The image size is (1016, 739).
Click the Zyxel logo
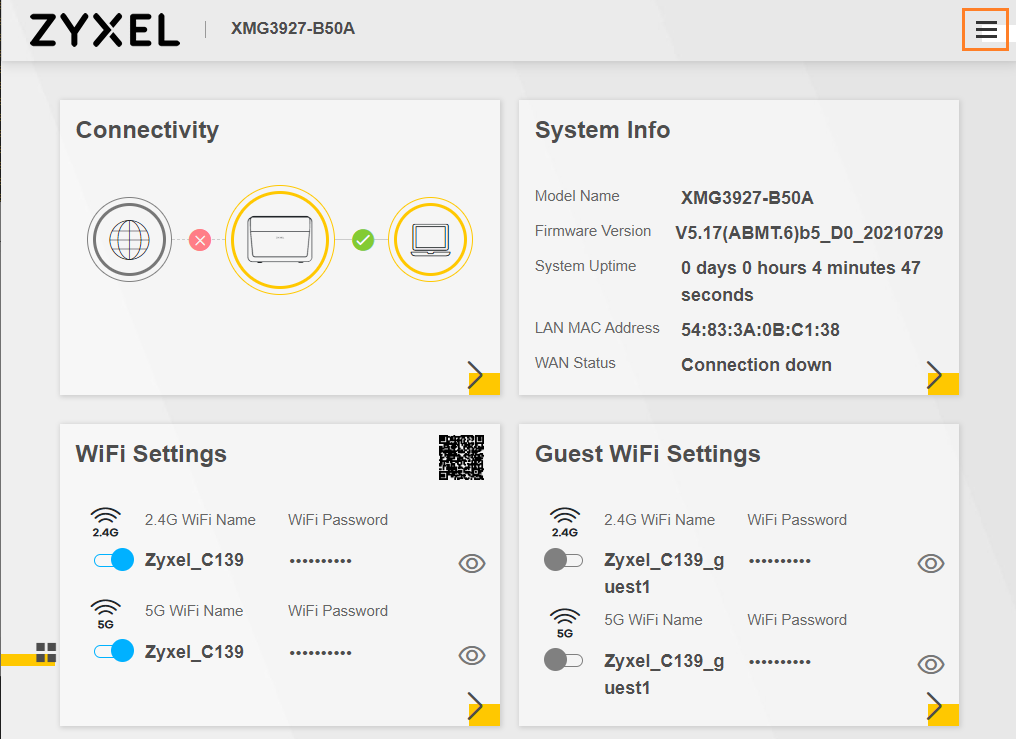[x=104, y=30]
